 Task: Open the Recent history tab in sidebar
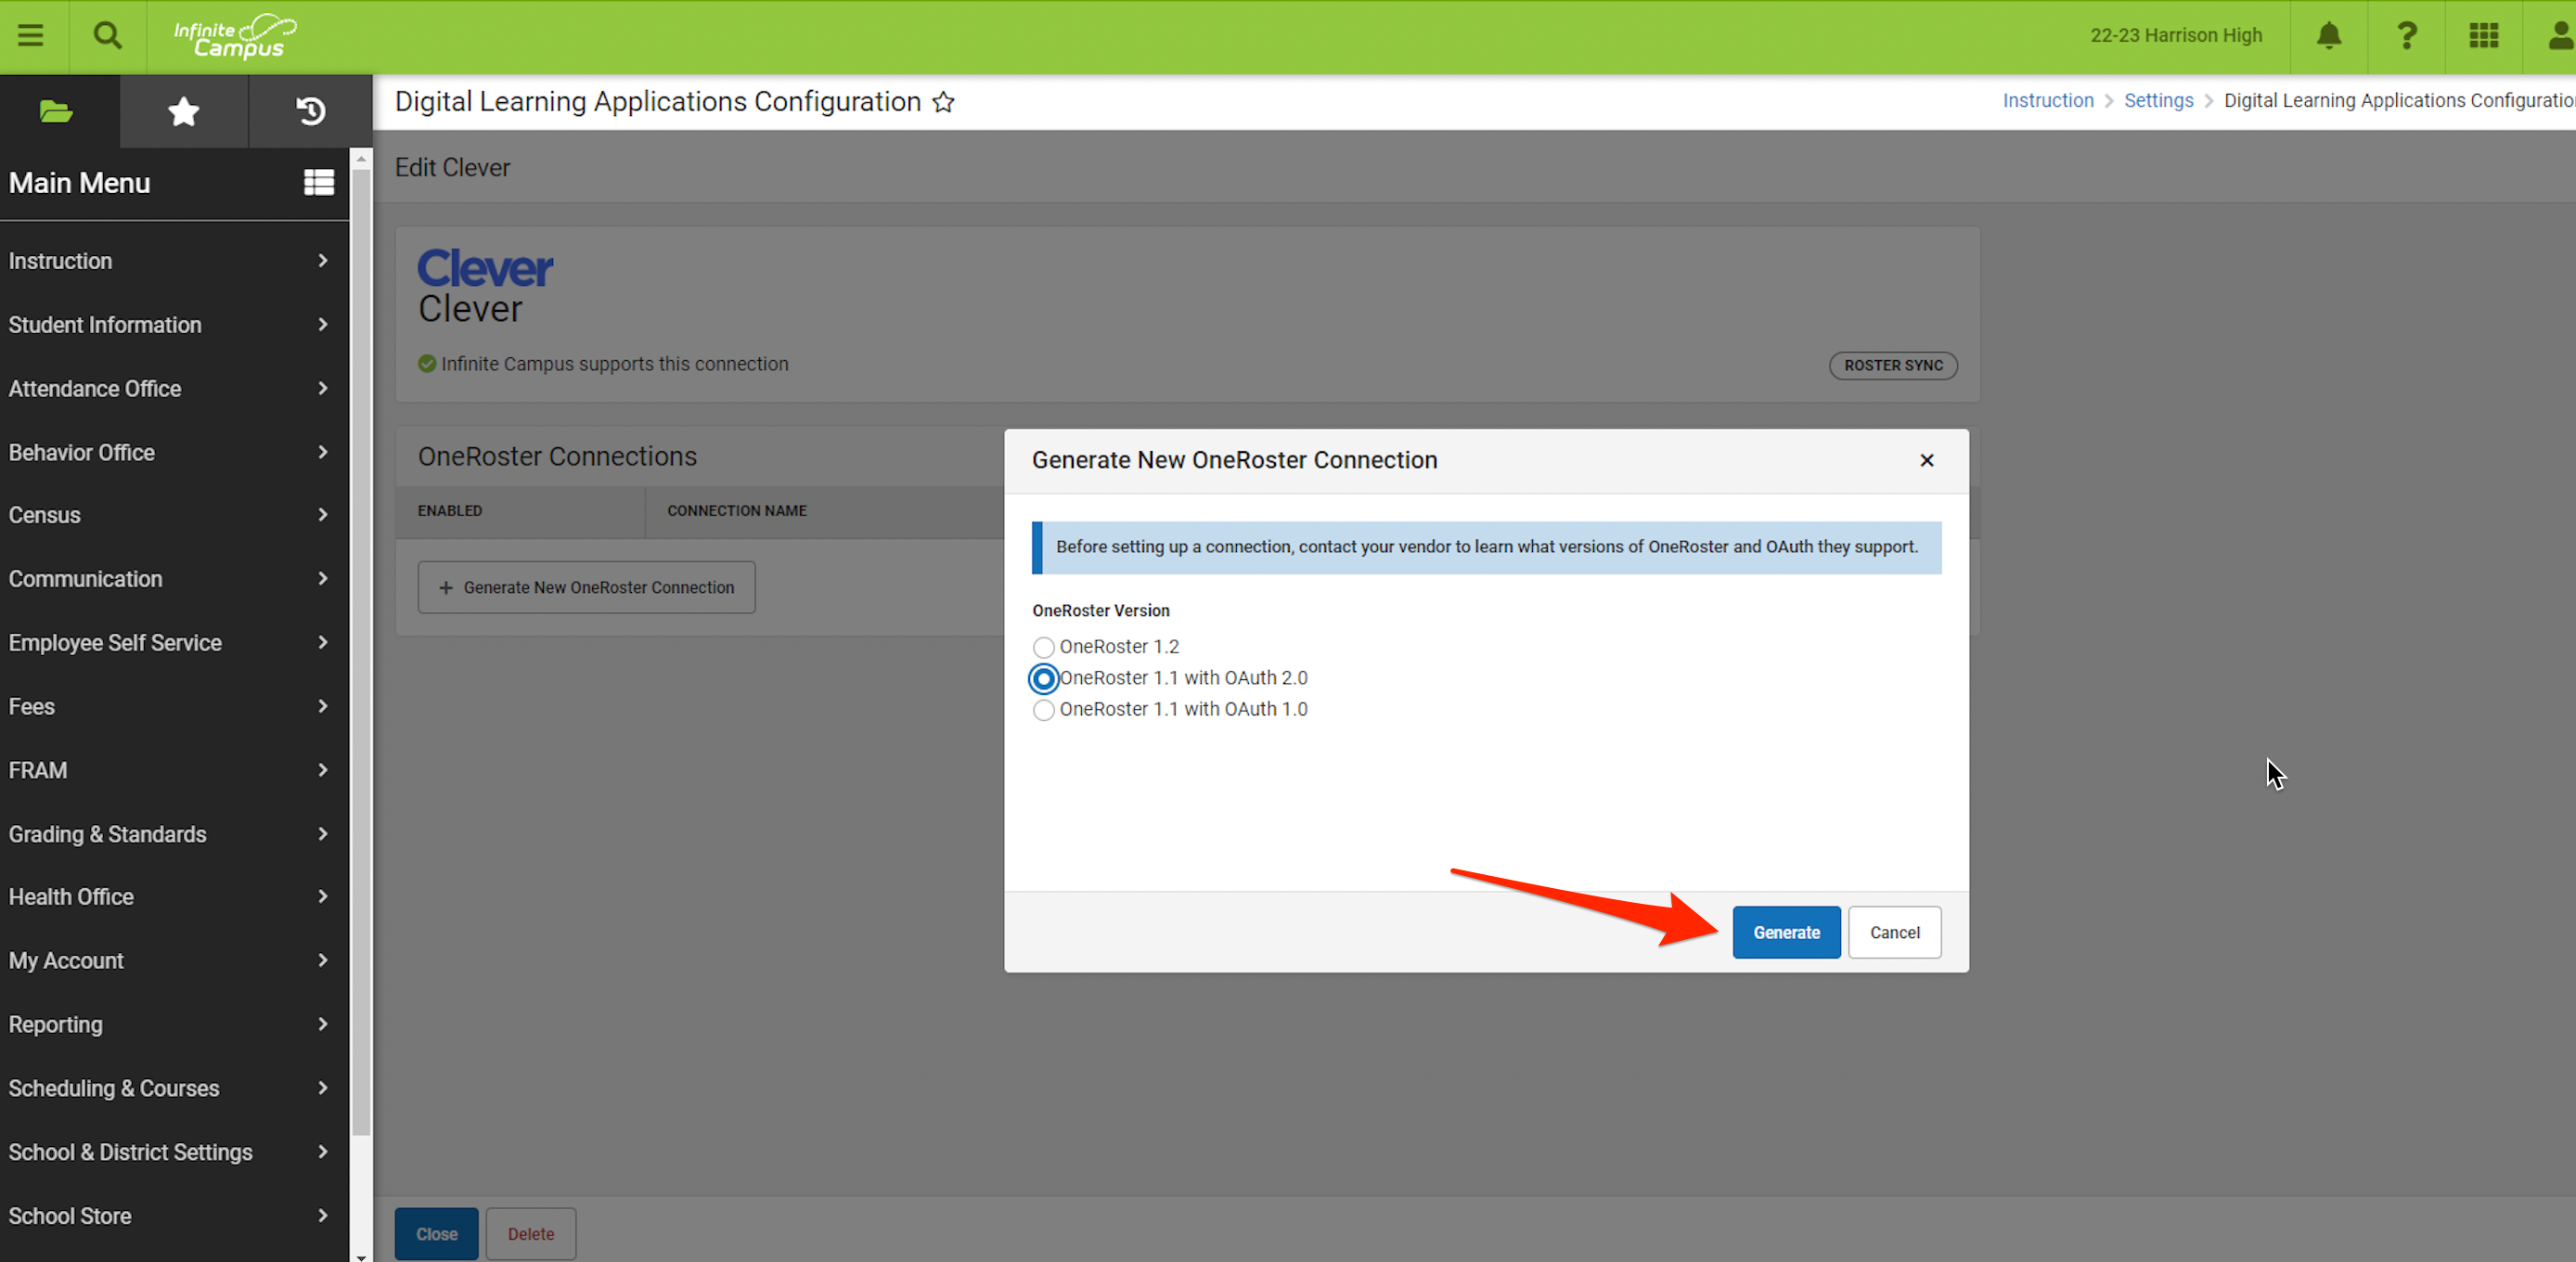(x=310, y=112)
